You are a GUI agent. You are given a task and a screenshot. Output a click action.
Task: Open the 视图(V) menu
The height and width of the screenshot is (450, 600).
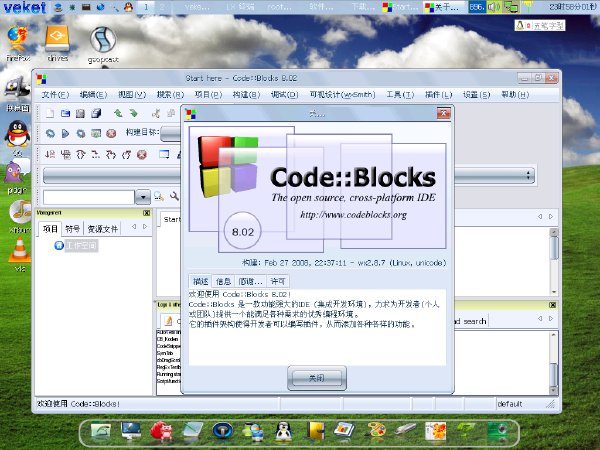[x=132, y=95]
